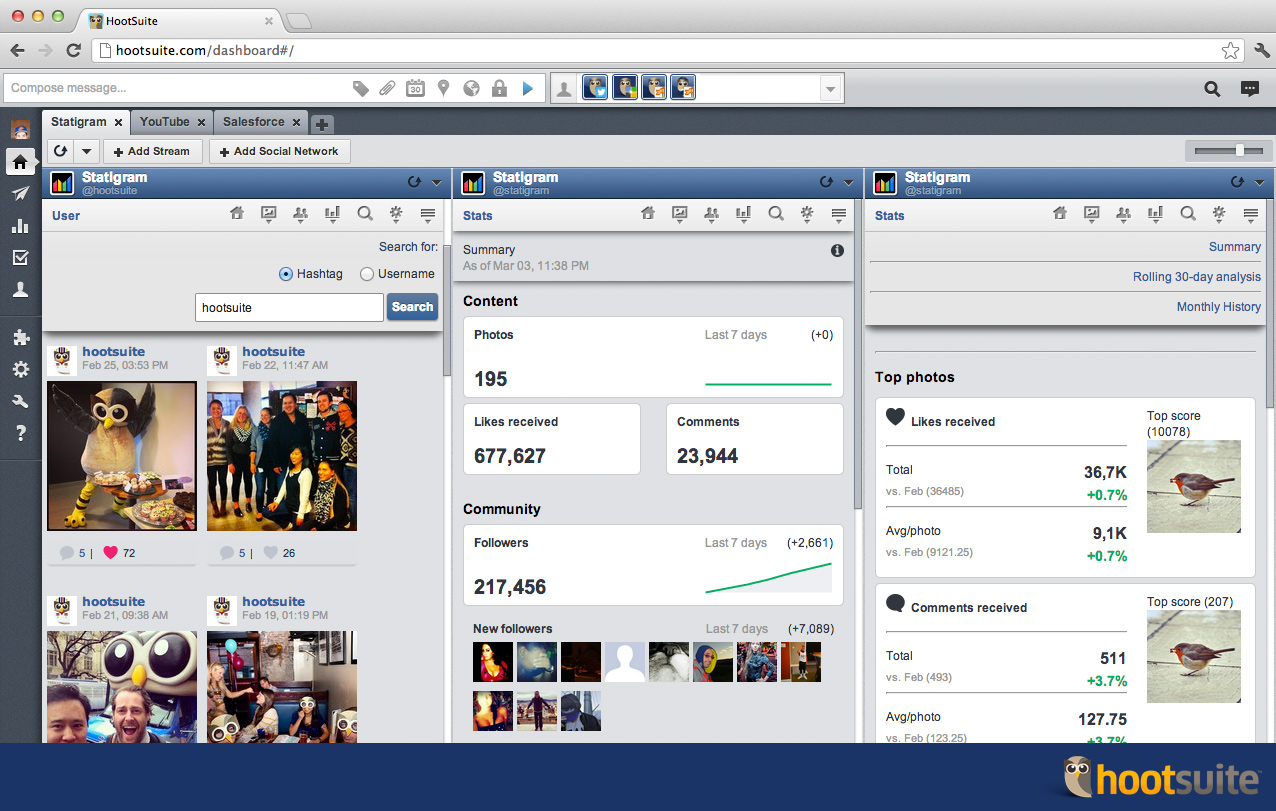Like the Feb 25 hootsuite photo heart
Image resolution: width=1276 pixels, height=811 pixels.
[x=110, y=552]
